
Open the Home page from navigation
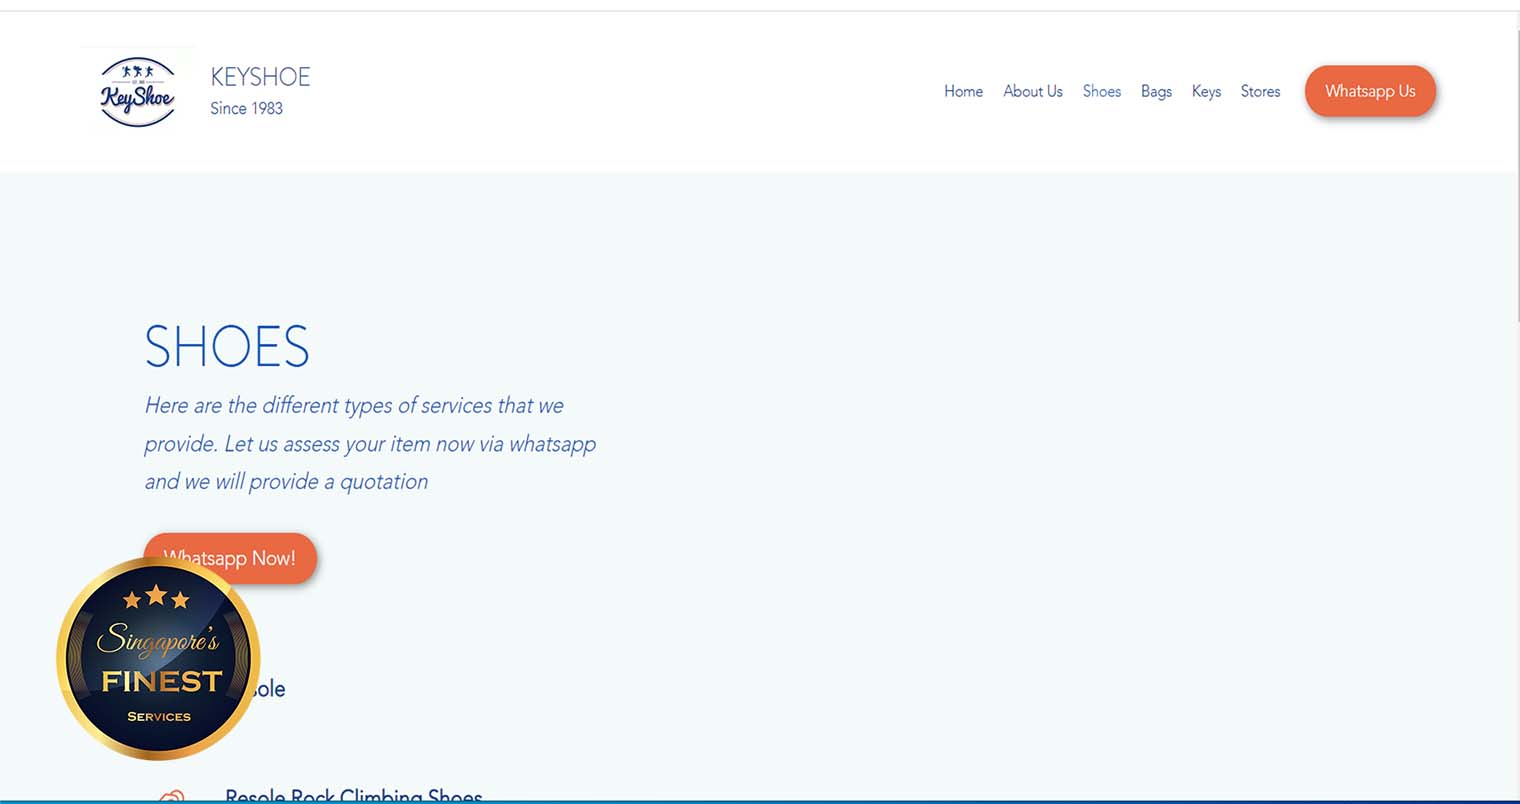click(x=963, y=91)
